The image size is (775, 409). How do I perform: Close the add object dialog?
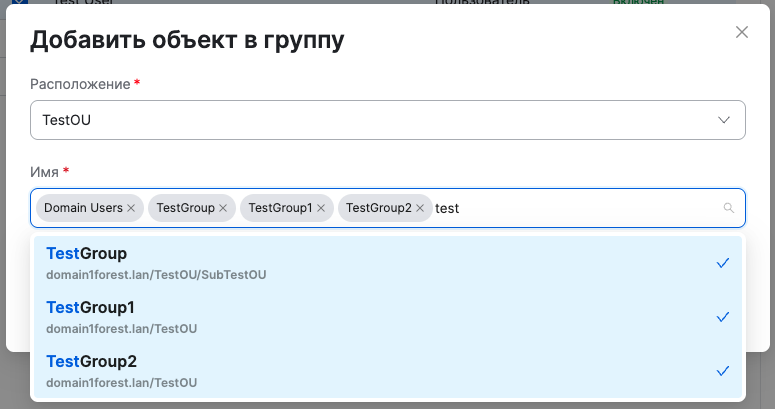(x=742, y=32)
